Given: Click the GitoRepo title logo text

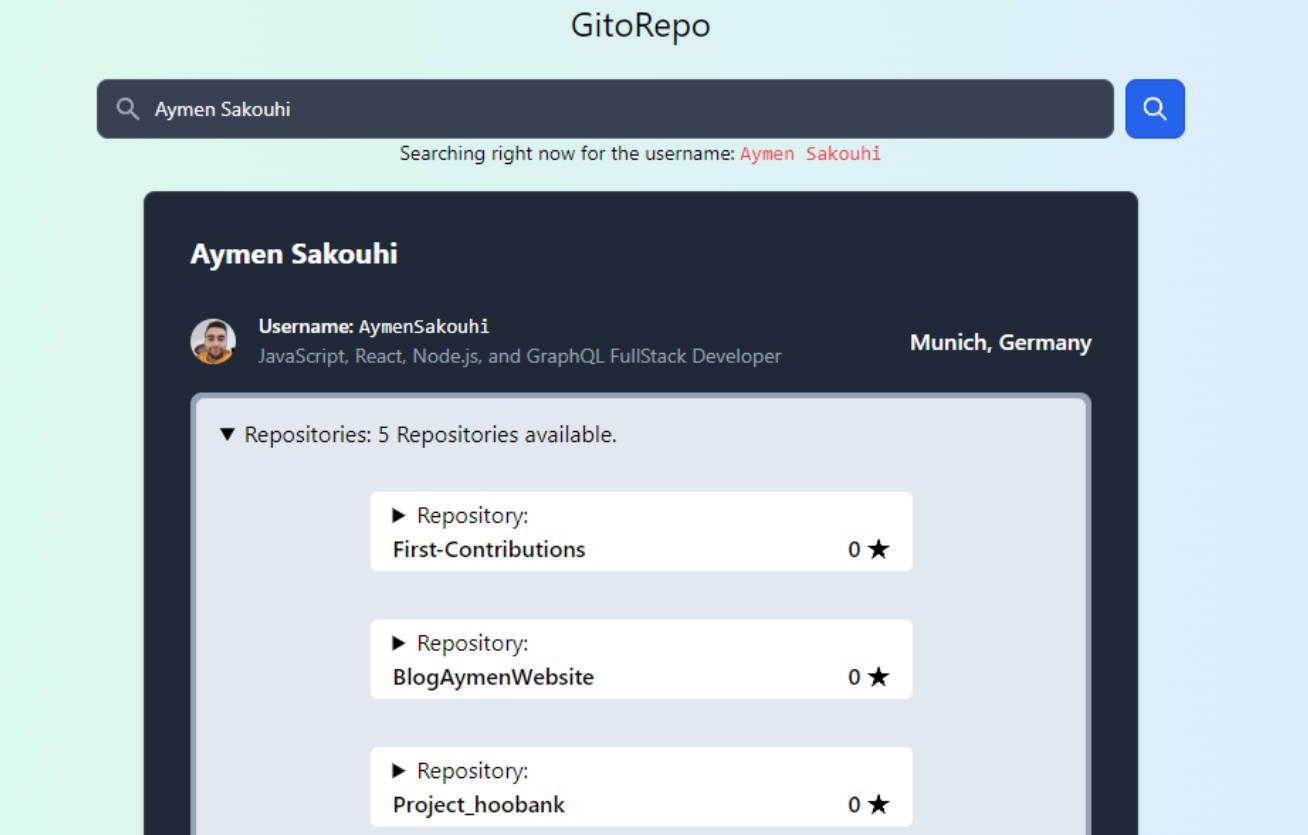Looking at the screenshot, I should pyautogui.click(x=641, y=26).
